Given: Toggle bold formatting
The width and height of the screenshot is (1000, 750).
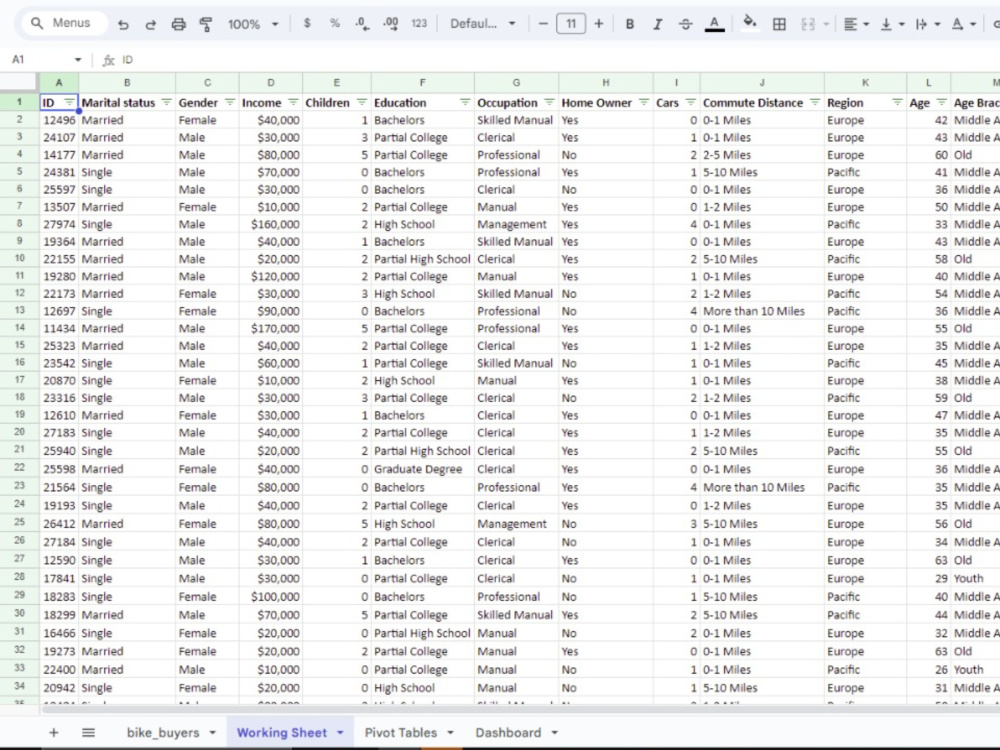Looking at the screenshot, I should 629,24.
